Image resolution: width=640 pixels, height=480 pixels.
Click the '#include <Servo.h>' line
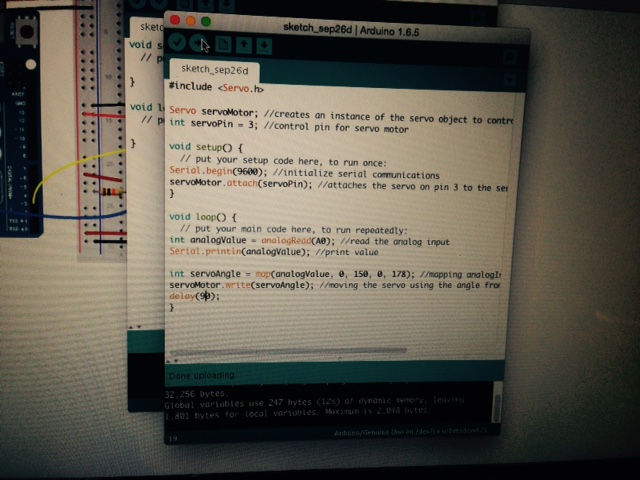coord(216,87)
